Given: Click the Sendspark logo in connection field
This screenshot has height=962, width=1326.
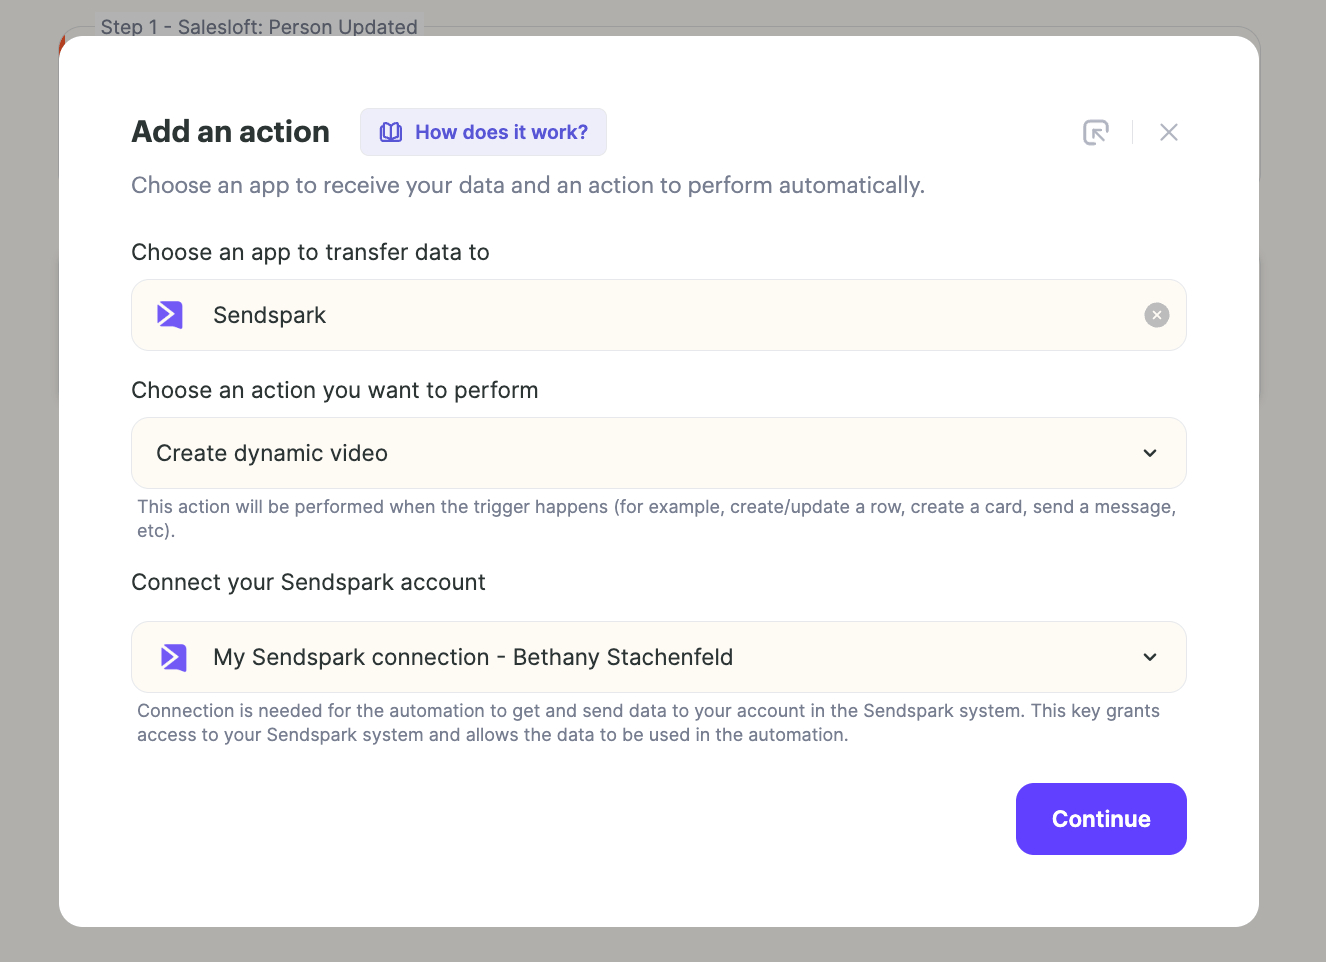Looking at the screenshot, I should point(174,657).
